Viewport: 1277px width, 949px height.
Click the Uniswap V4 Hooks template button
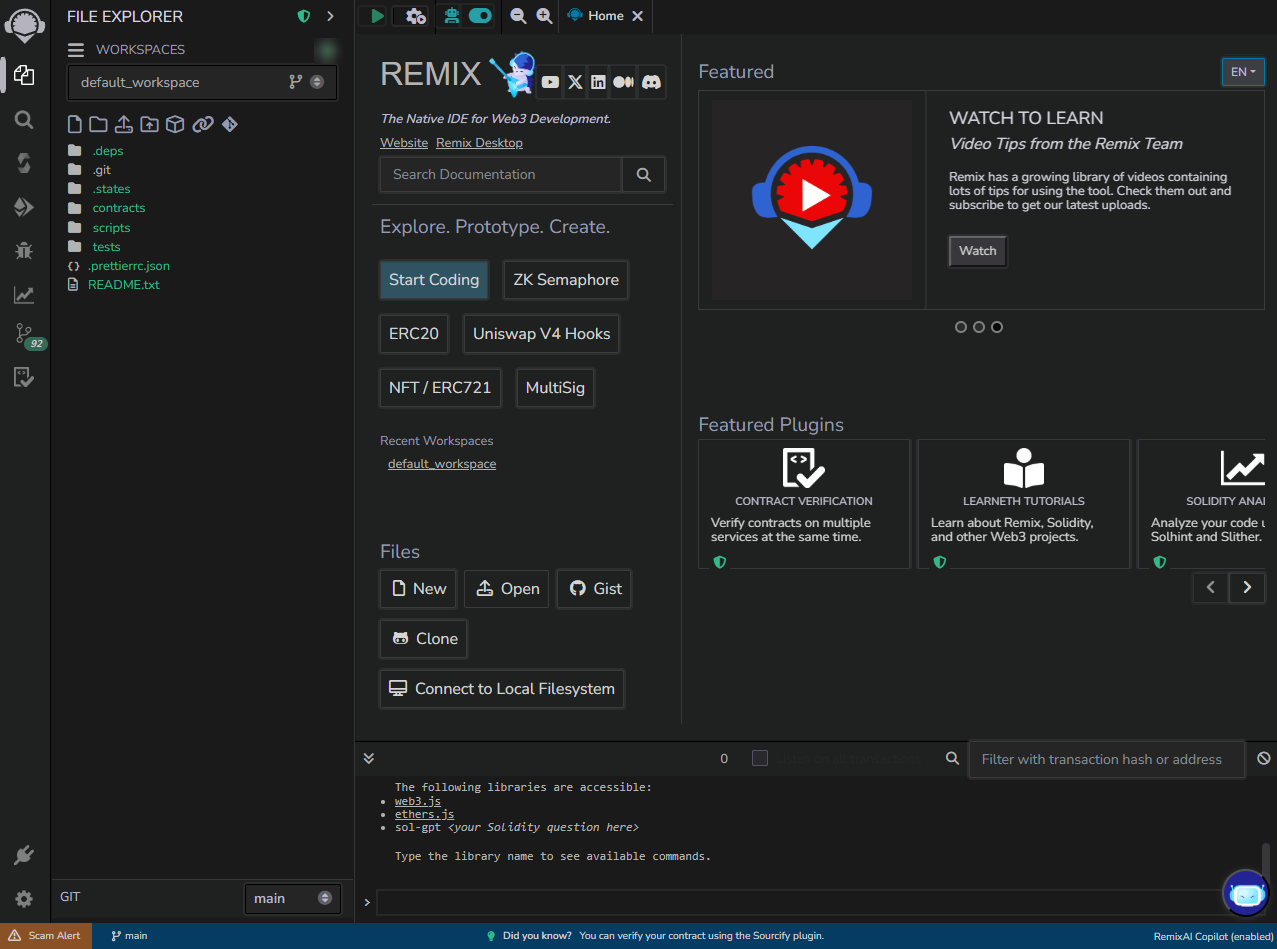541,334
